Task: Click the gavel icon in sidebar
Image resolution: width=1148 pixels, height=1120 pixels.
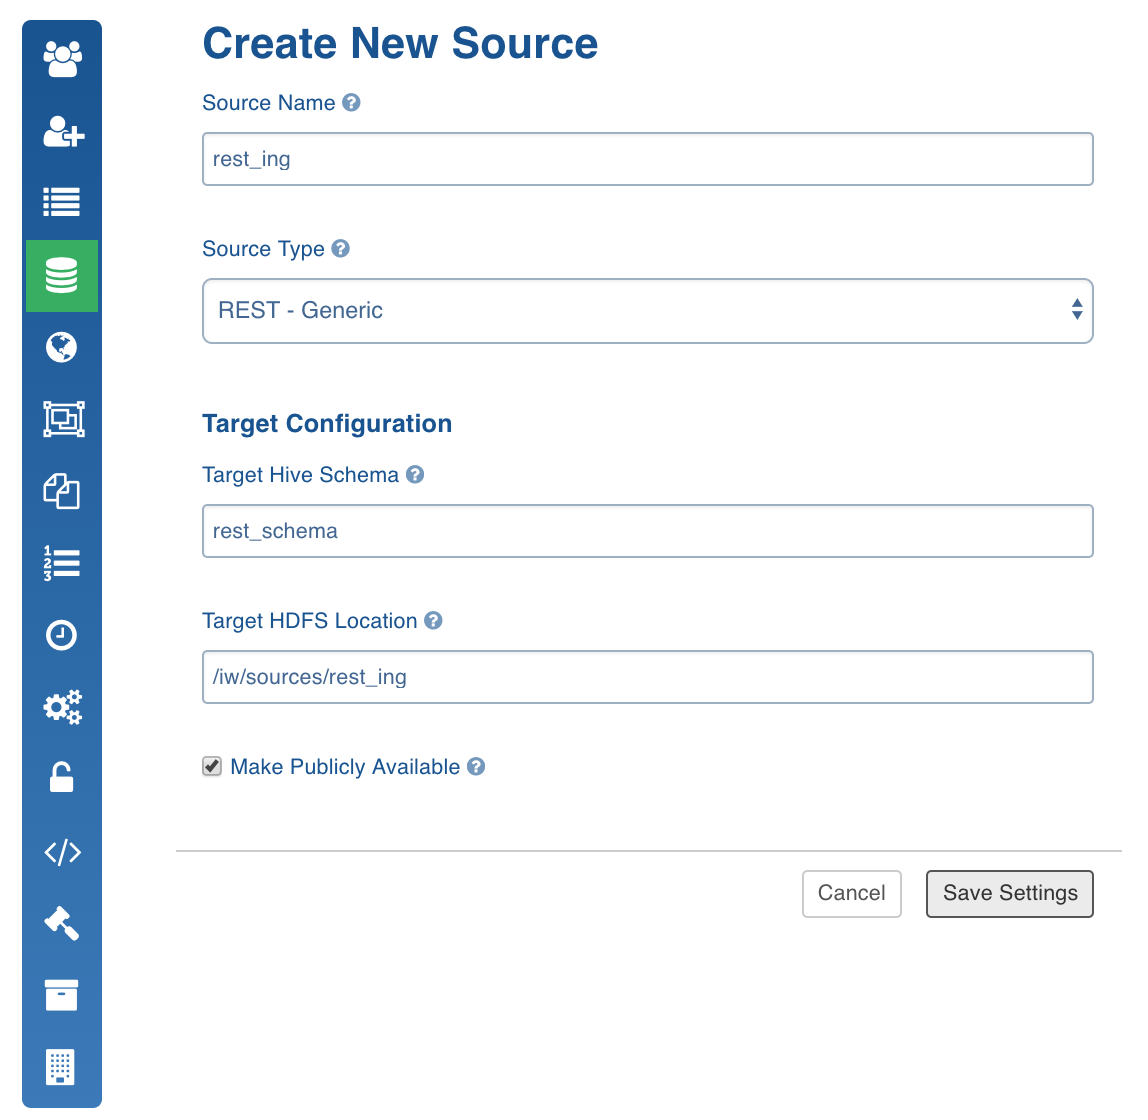Action: coord(62,923)
